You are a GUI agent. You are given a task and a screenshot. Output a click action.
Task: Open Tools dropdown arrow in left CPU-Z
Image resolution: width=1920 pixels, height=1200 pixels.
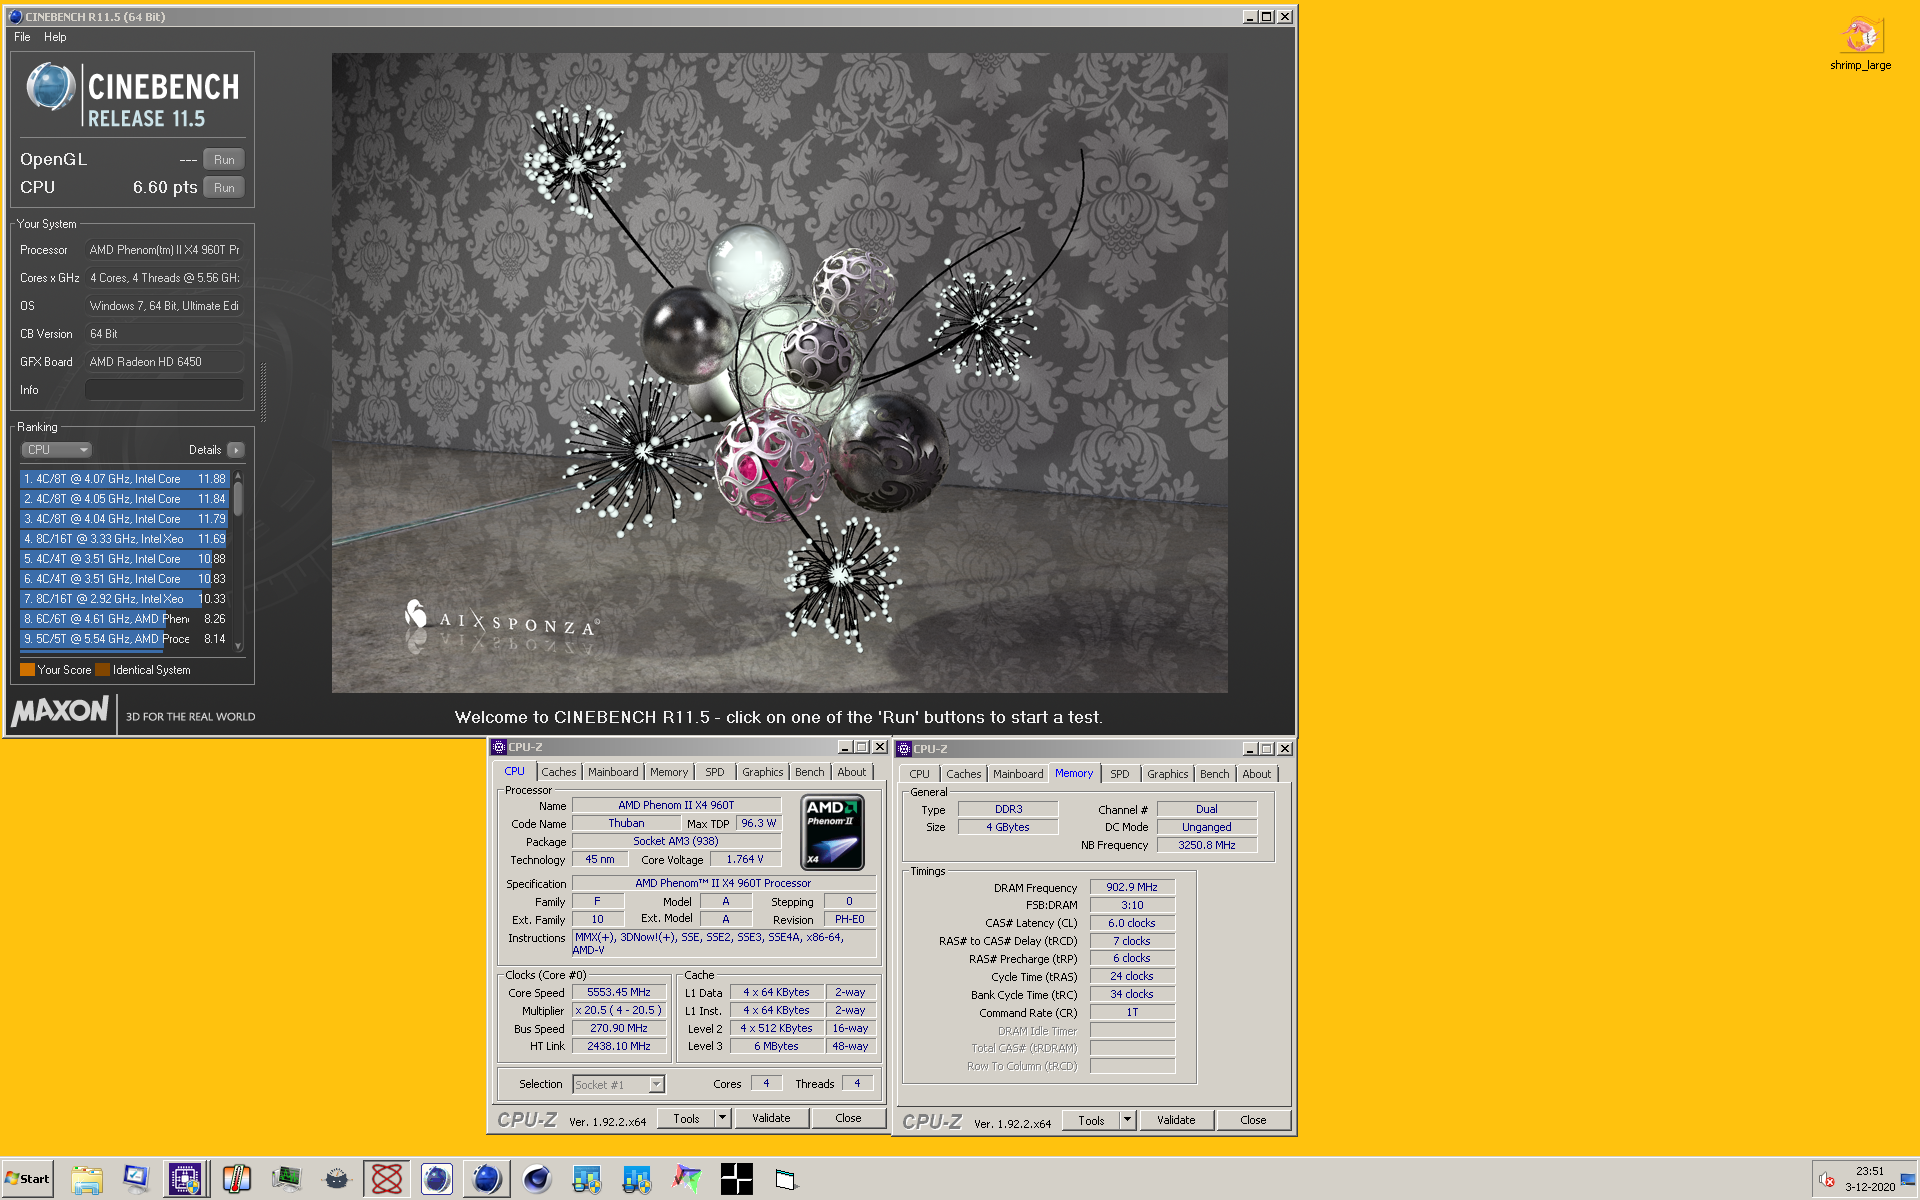[x=722, y=1118]
